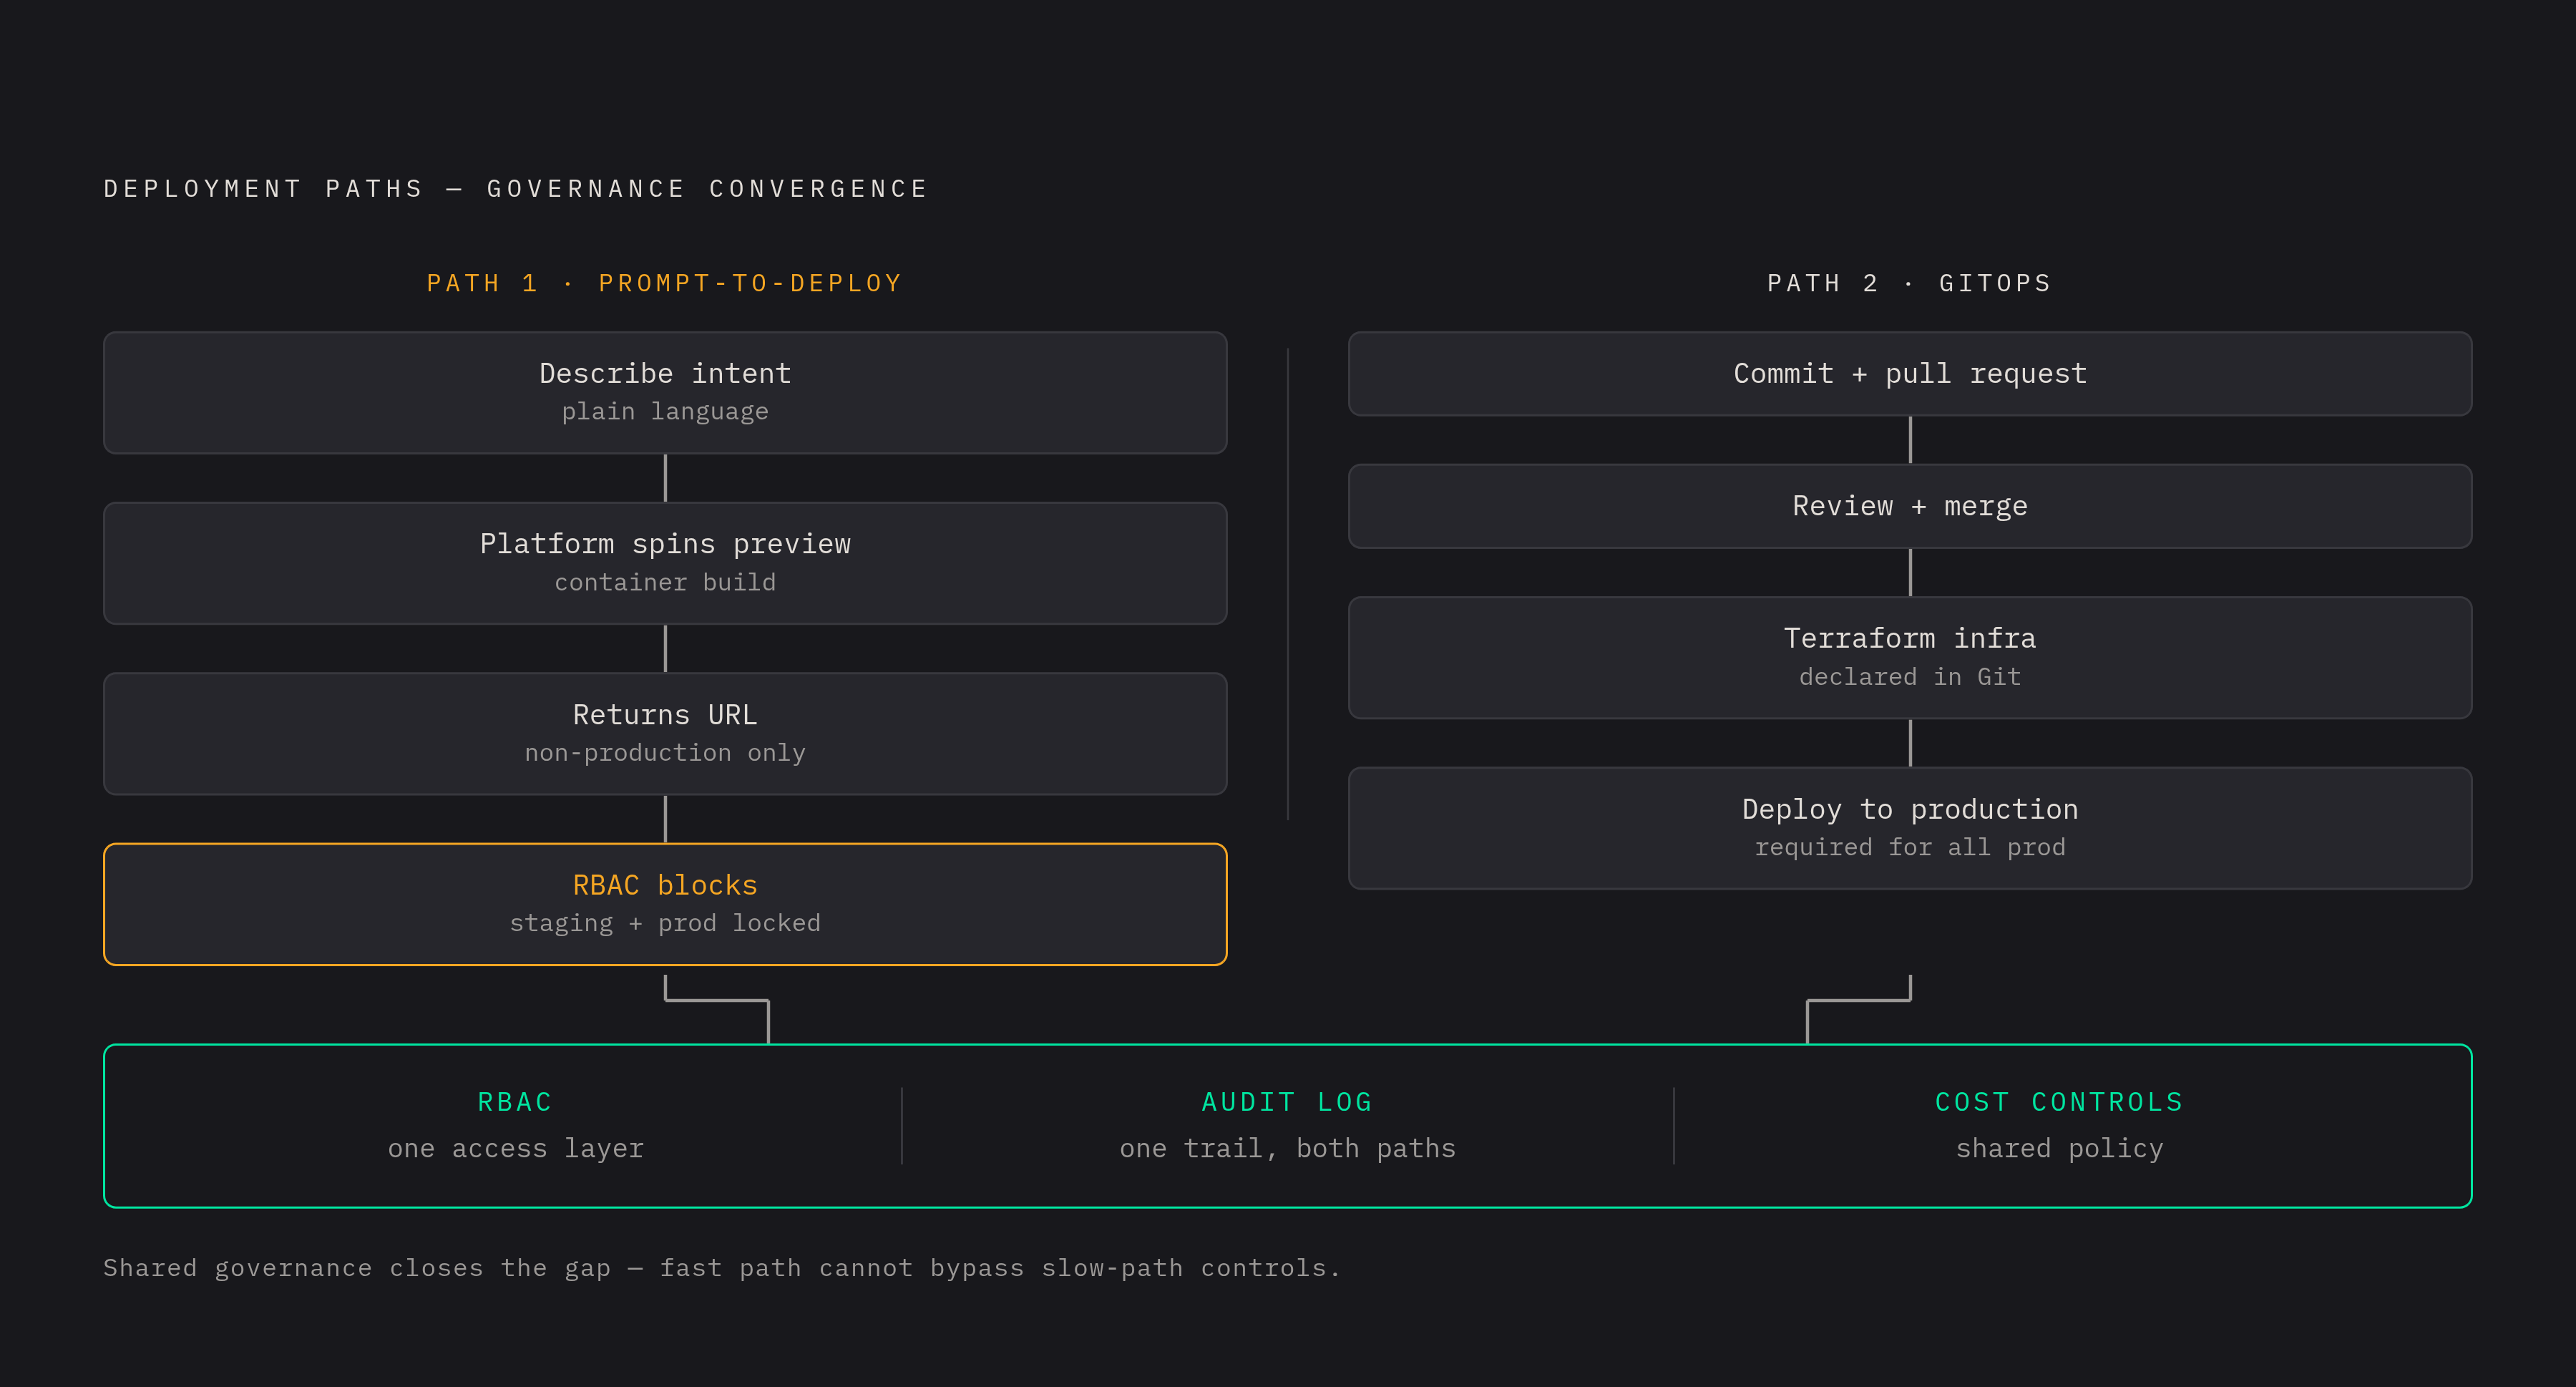Click the 'COST CONTROLS' governance label
The width and height of the screenshot is (2576, 1387).
click(x=2059, y=1102)
